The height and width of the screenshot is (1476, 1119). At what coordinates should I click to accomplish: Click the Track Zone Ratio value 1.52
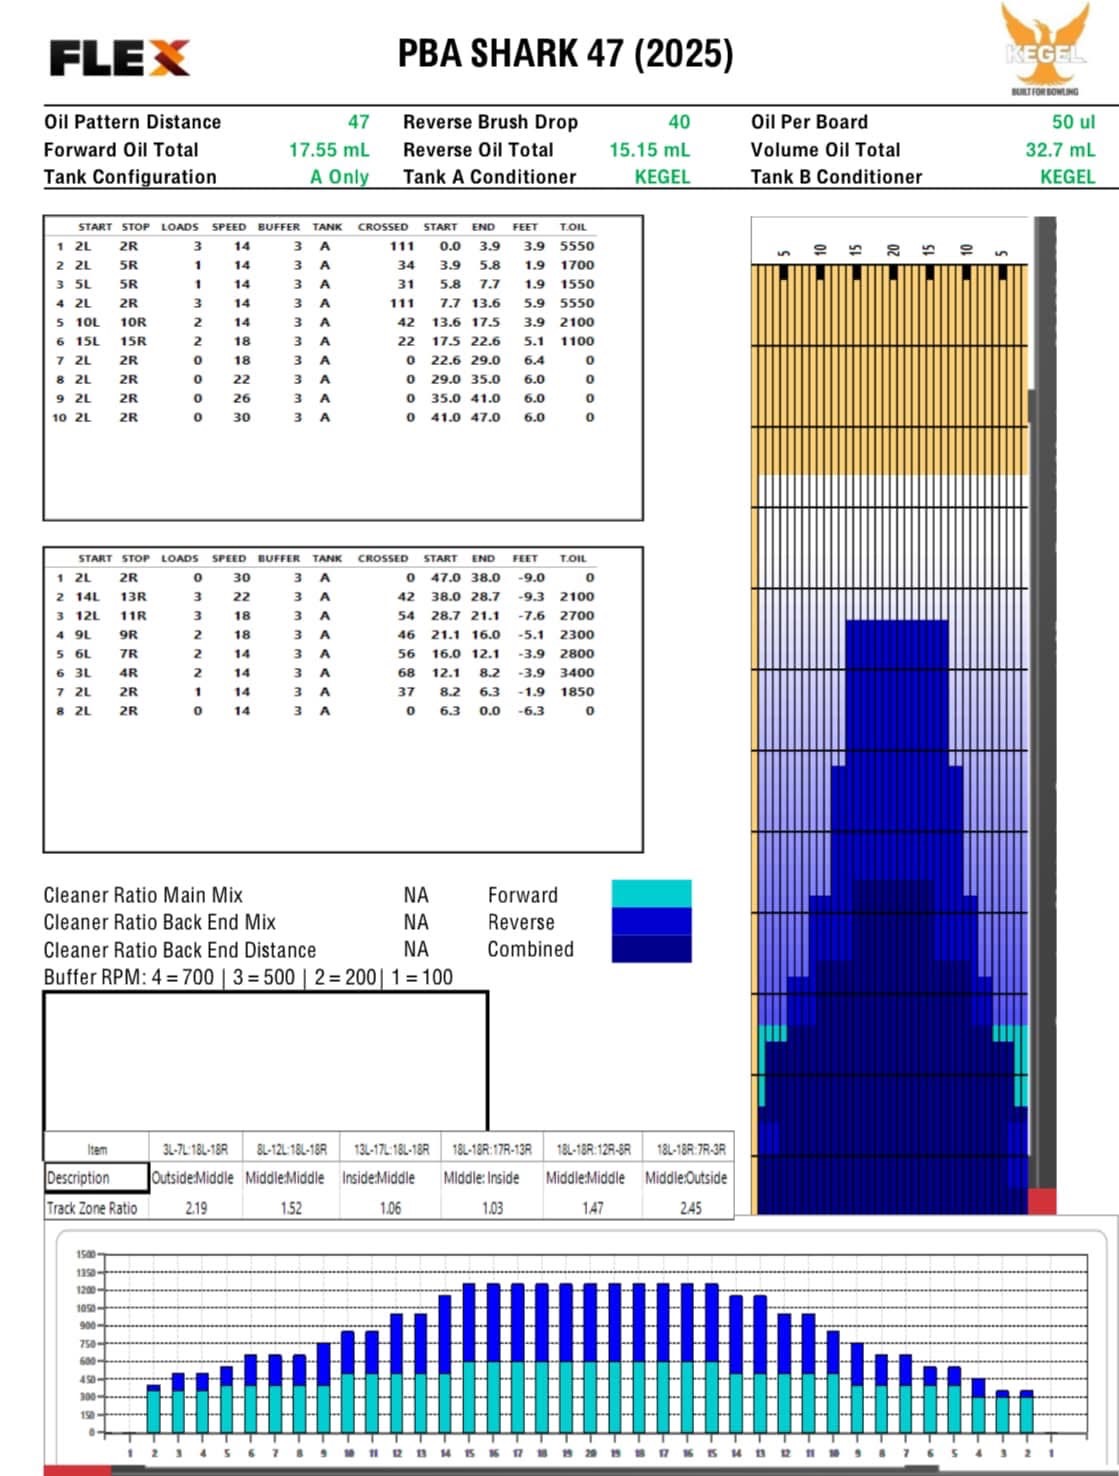[x=291, y=1208]
